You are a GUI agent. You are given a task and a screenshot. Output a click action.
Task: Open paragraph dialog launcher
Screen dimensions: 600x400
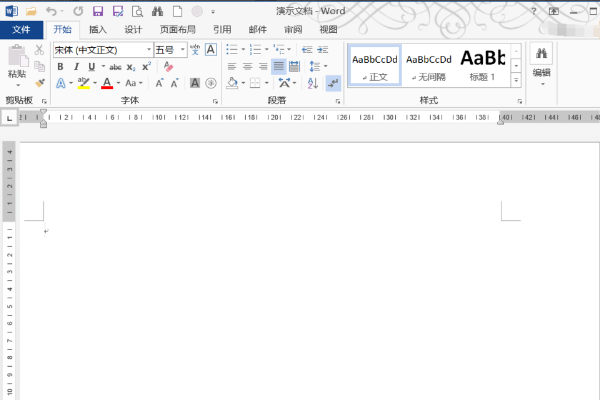[338, 101]
